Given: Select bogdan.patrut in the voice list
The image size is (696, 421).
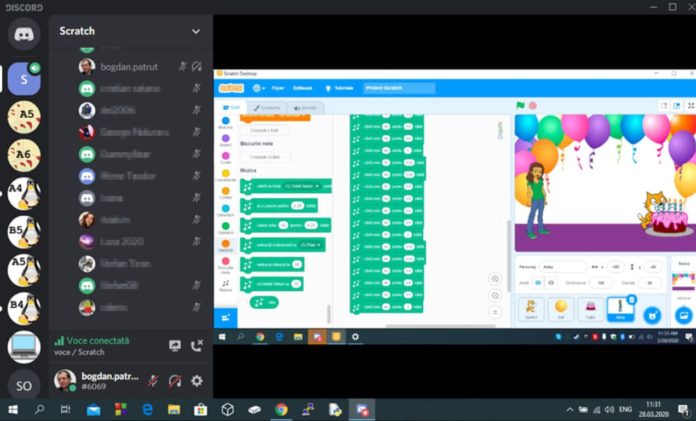Looking at the screenshot, I should (125, 66).
